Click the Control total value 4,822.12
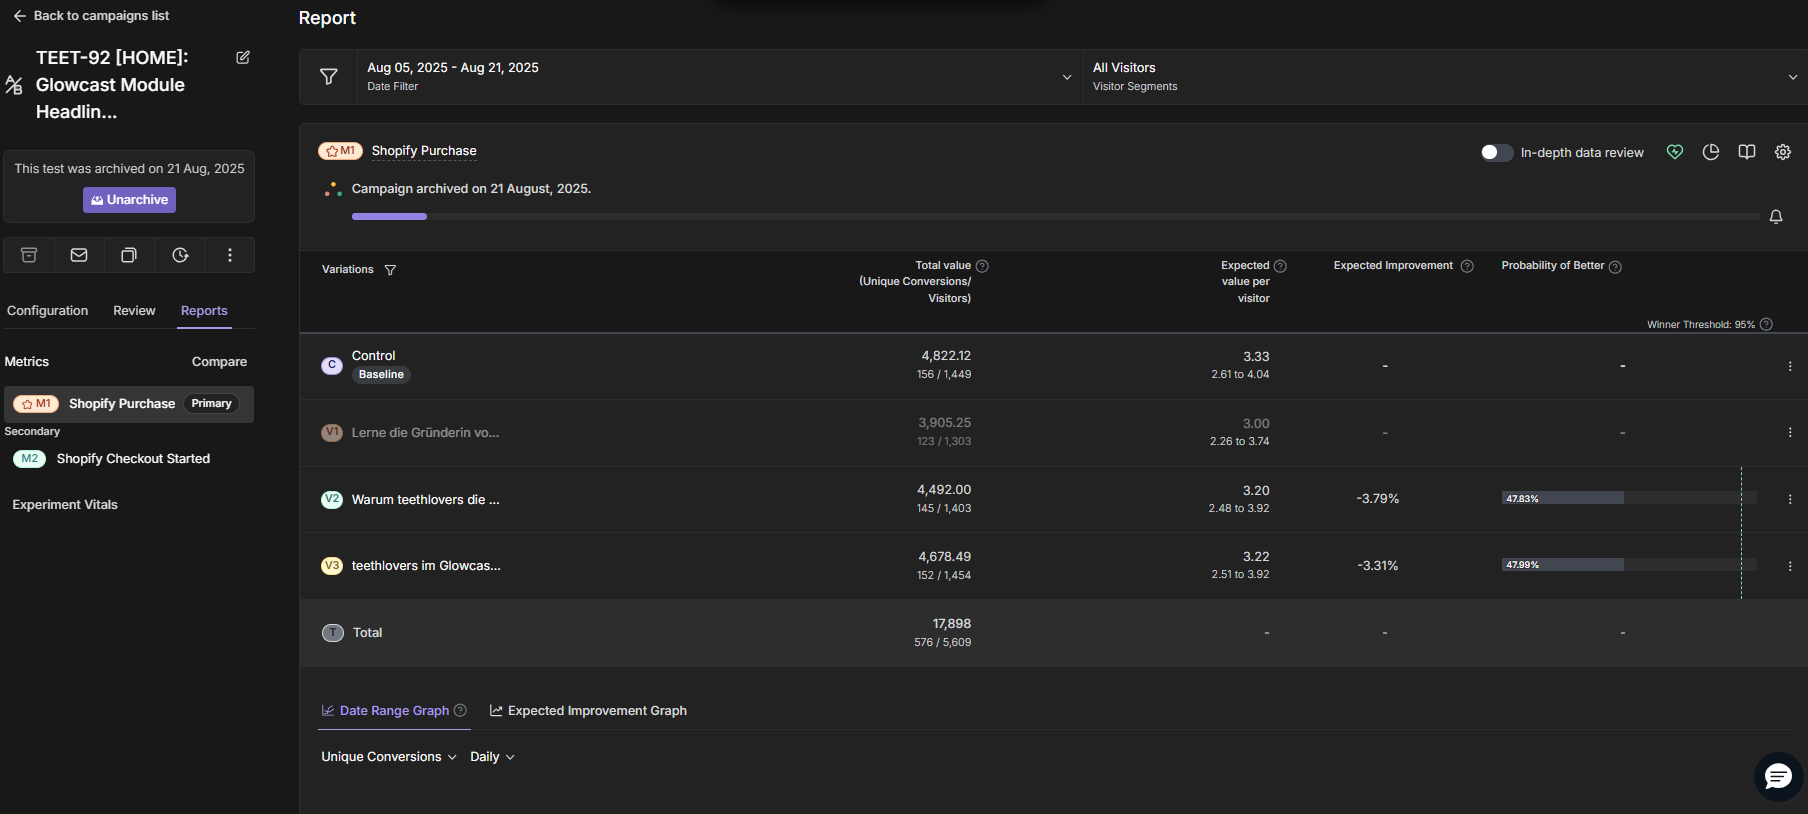 coord(946,356)
